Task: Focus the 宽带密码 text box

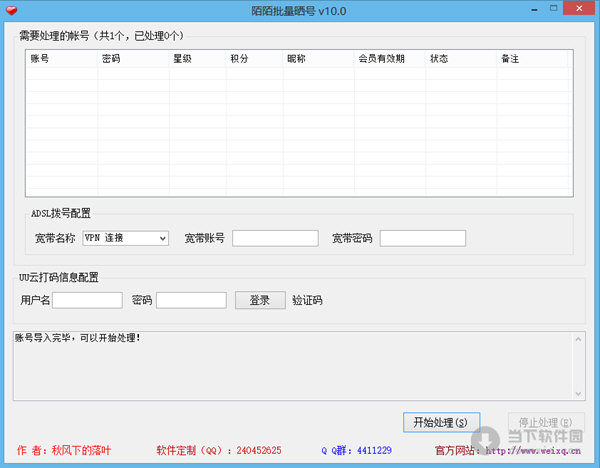Action: point(422,238)
